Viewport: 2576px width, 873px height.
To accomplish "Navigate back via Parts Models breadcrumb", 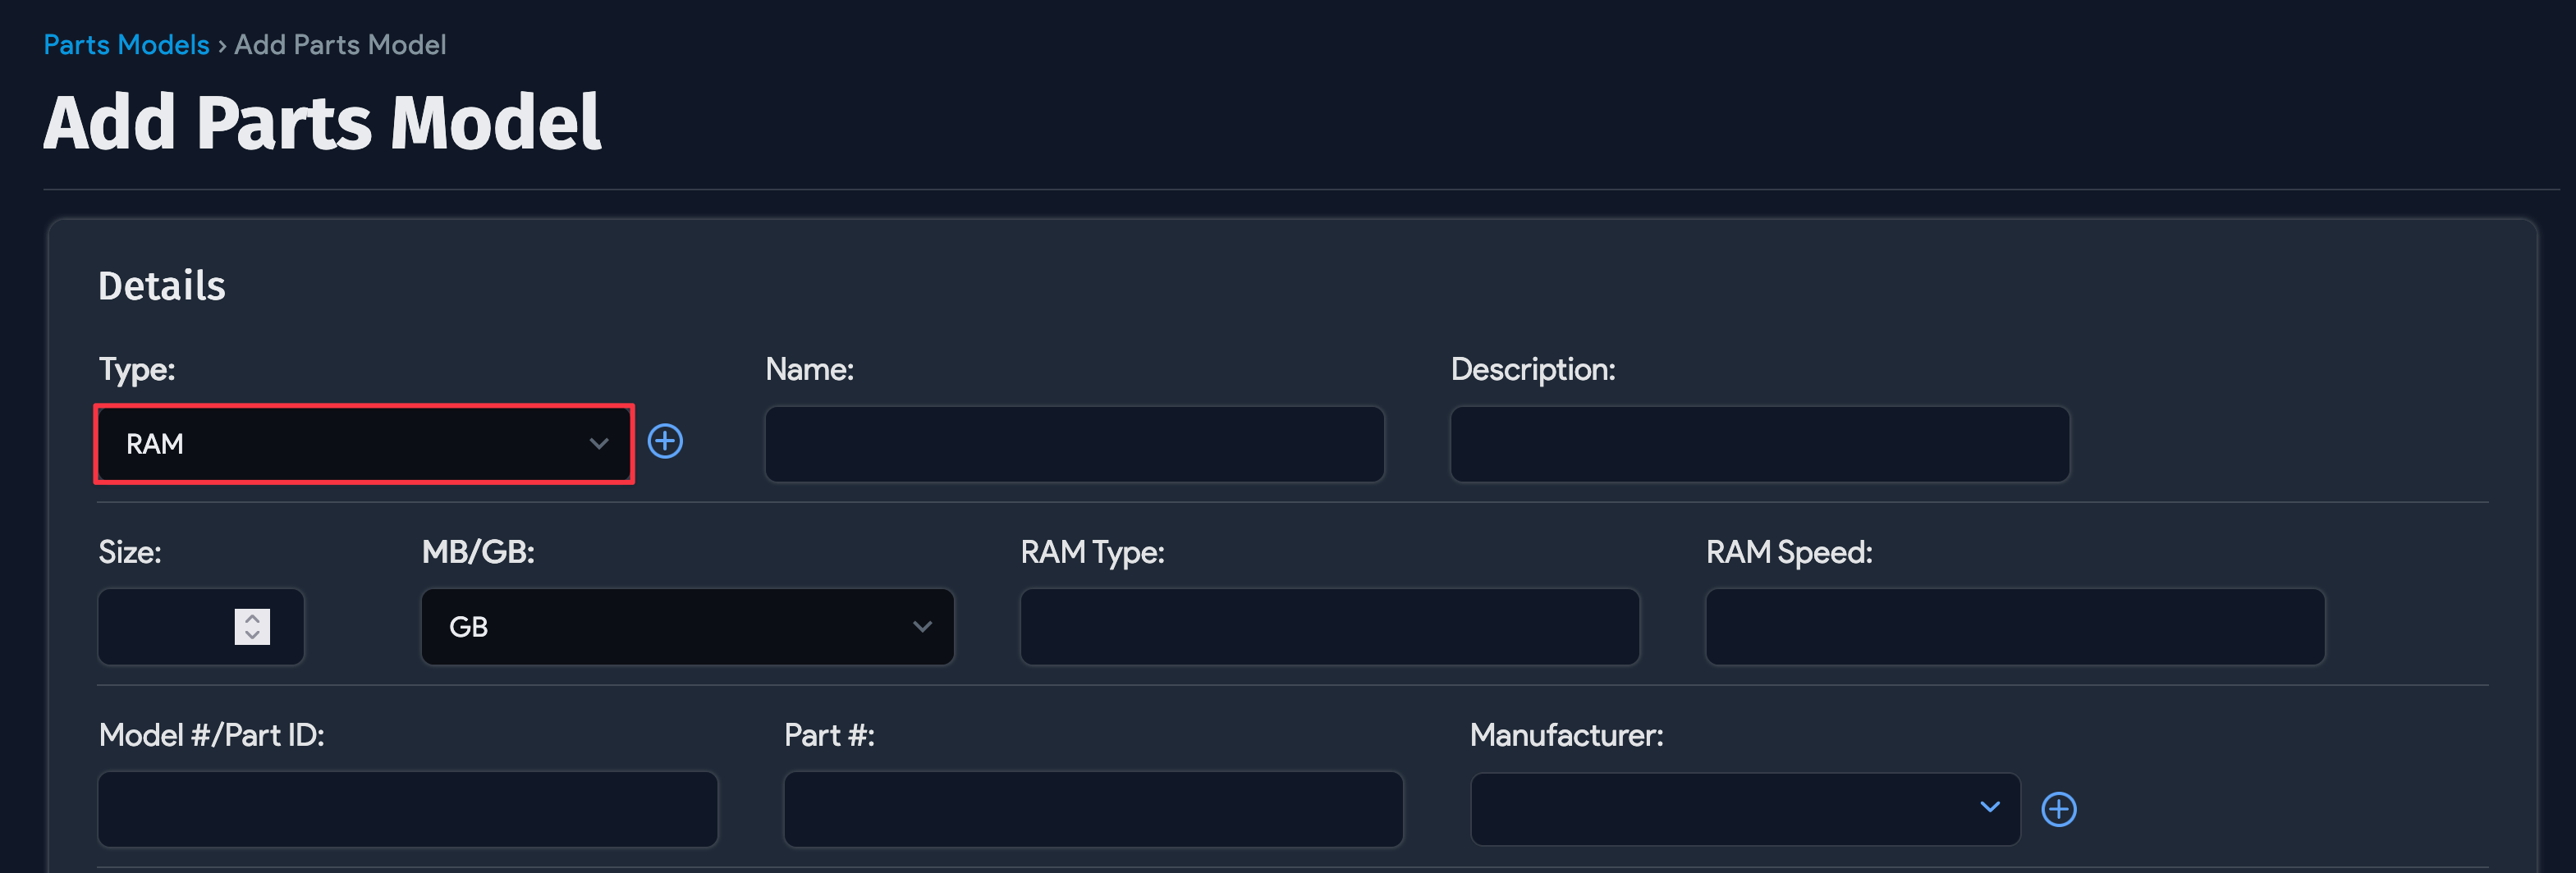I will (x=125, y=44).
